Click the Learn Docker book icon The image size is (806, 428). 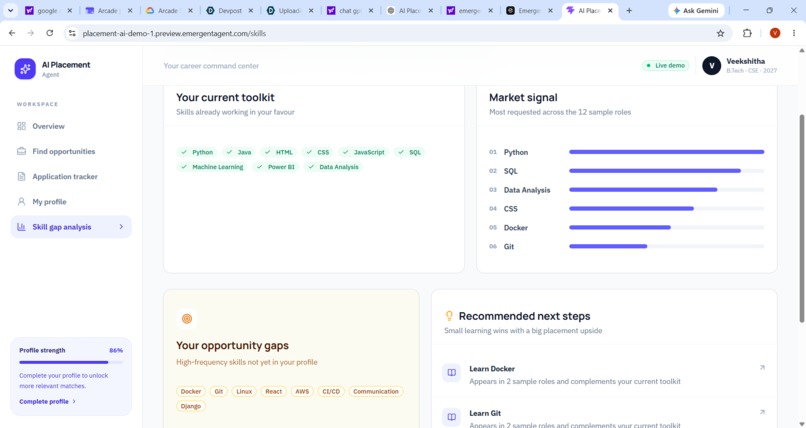click(451, 373)
